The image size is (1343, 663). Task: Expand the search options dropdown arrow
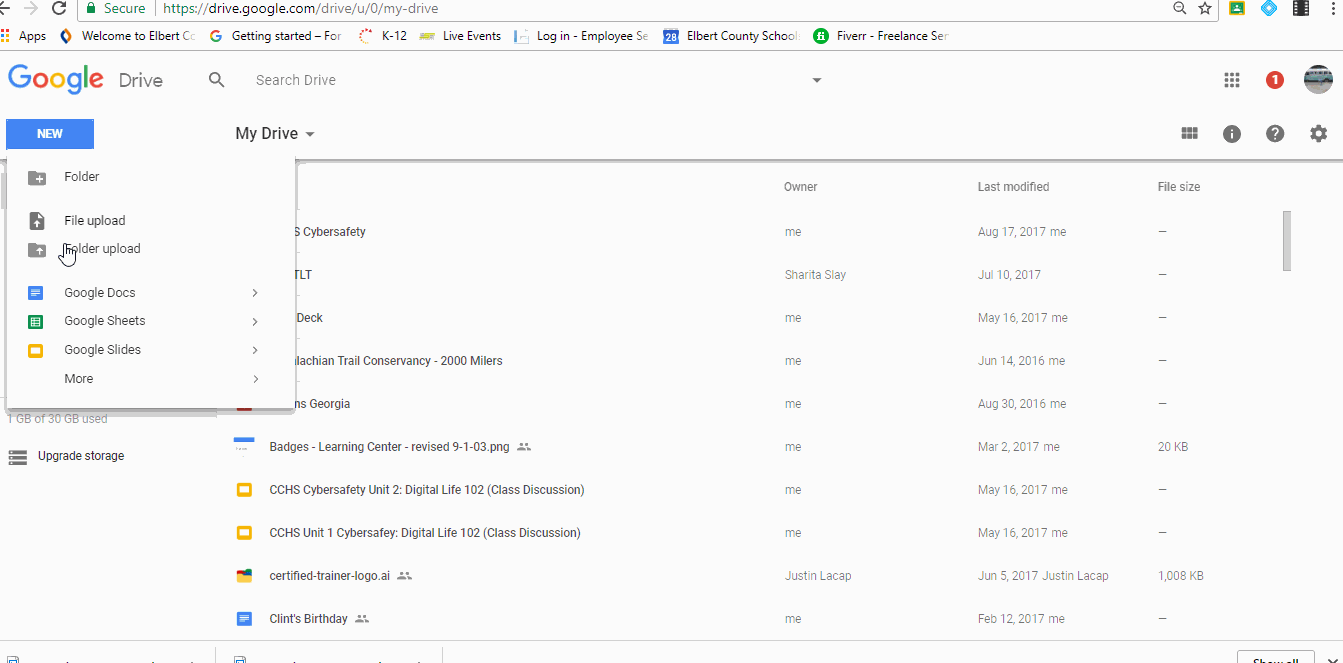click(x=817, y=80)
